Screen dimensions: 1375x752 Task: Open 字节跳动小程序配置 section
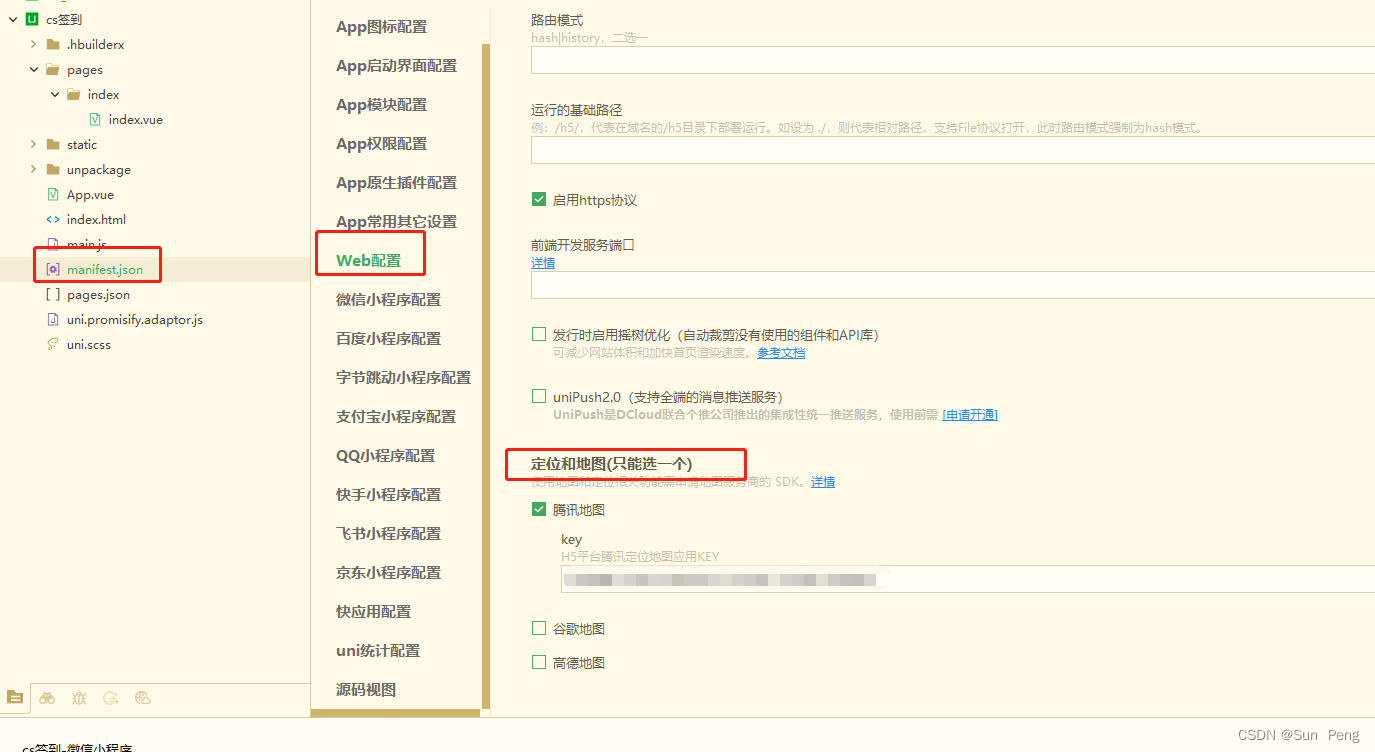(x=403, y=378)
